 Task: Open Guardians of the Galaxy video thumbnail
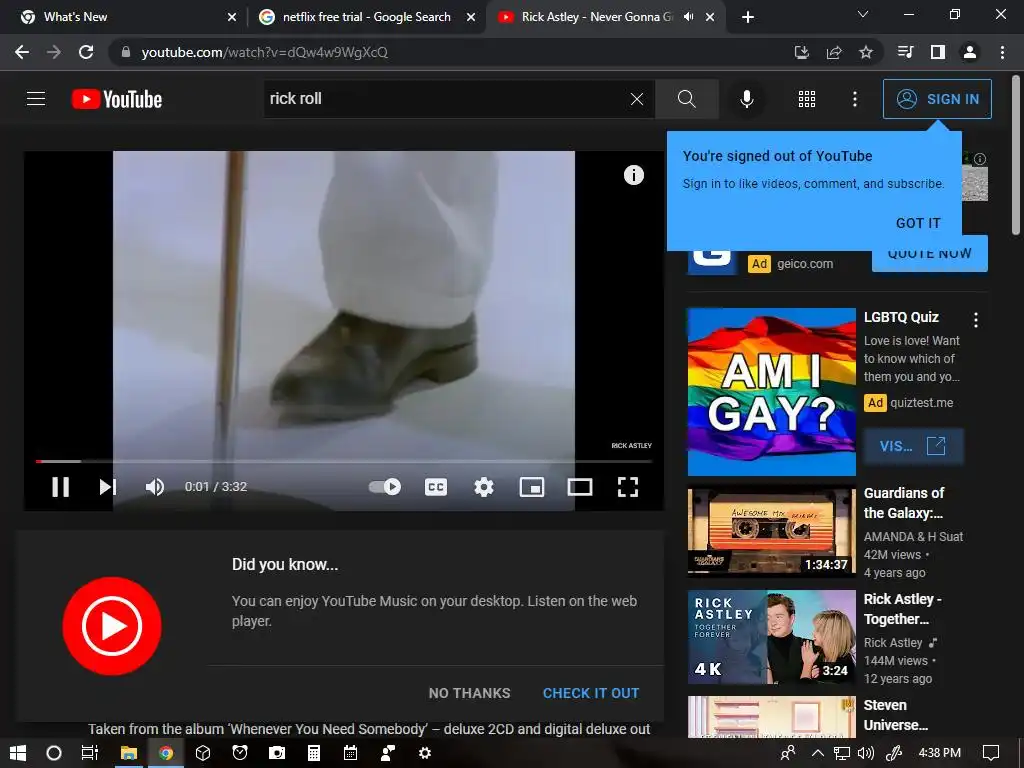tap(771, 531)
